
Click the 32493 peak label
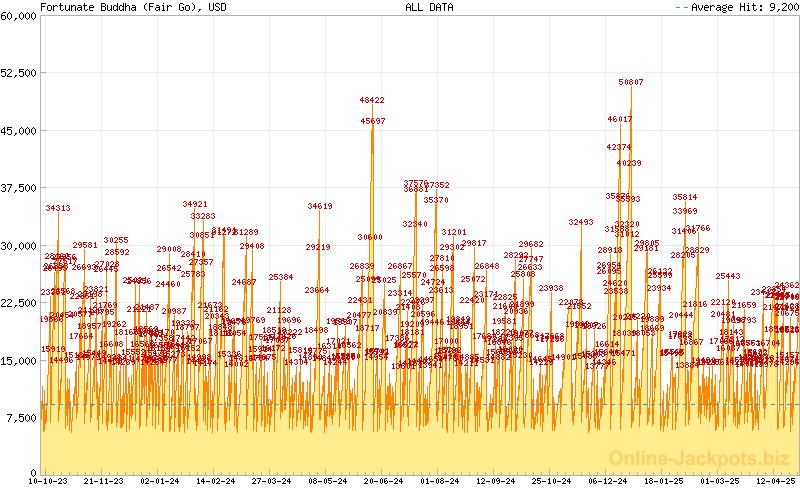(581, 222)
